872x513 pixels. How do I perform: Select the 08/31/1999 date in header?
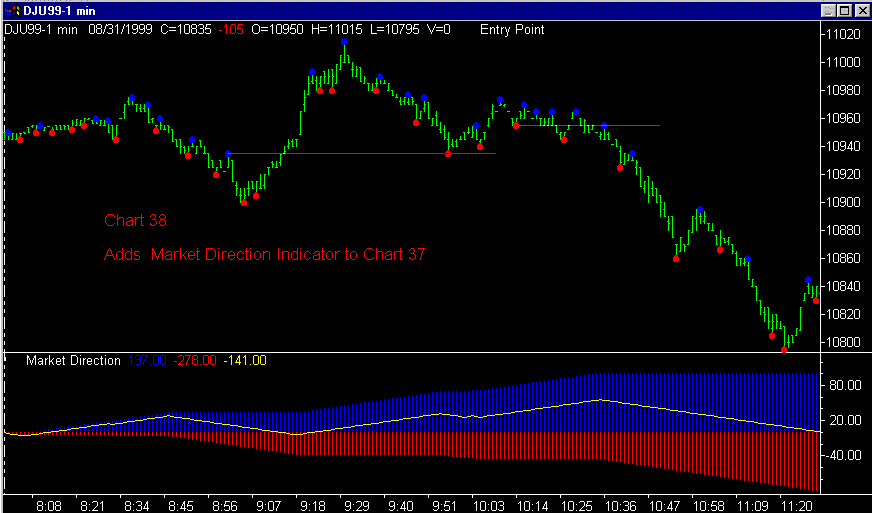tap(121, 29)
